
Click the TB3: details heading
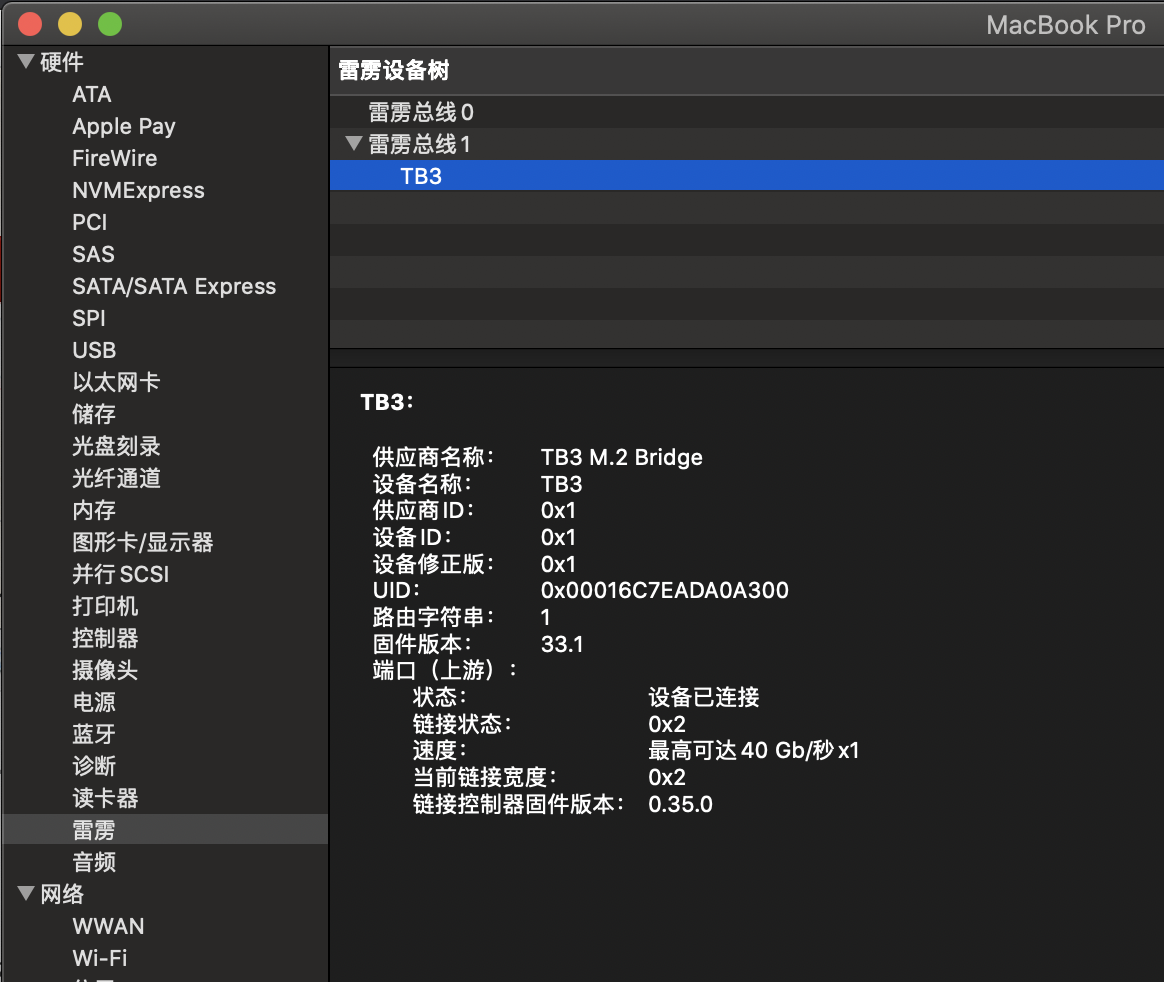point(387,402)
